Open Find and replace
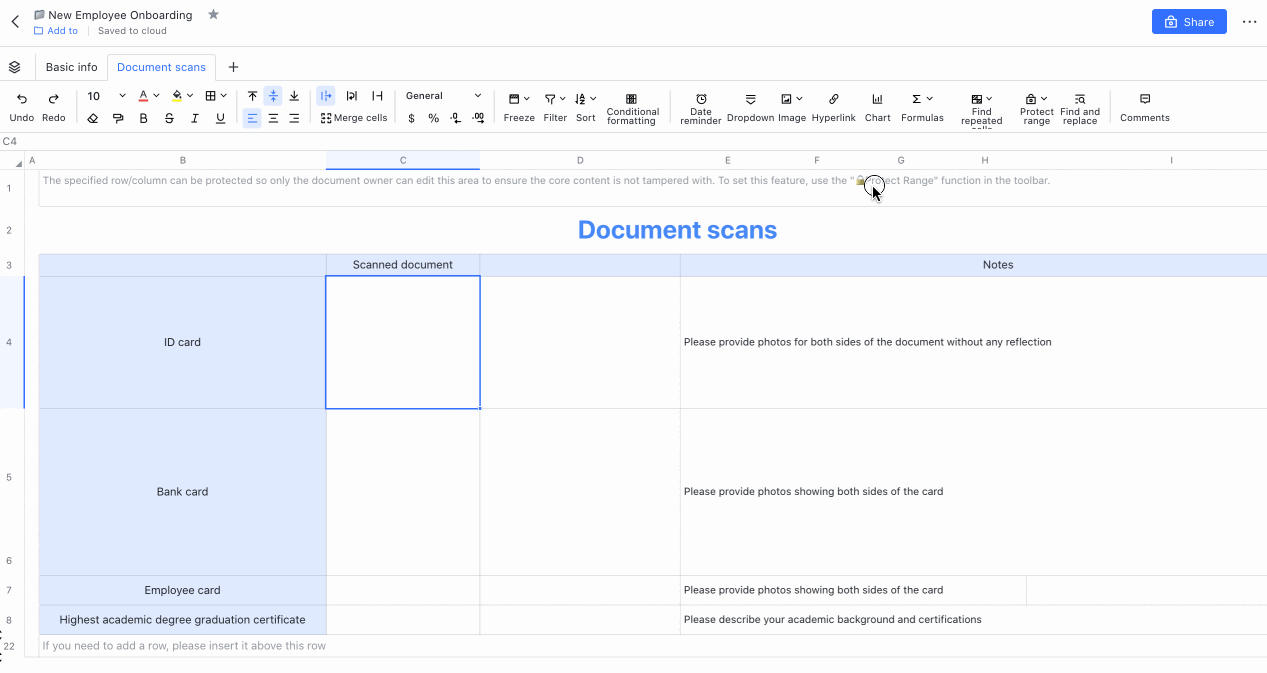The width and height of the screenshot is (1267, 673). [1079, 107]
